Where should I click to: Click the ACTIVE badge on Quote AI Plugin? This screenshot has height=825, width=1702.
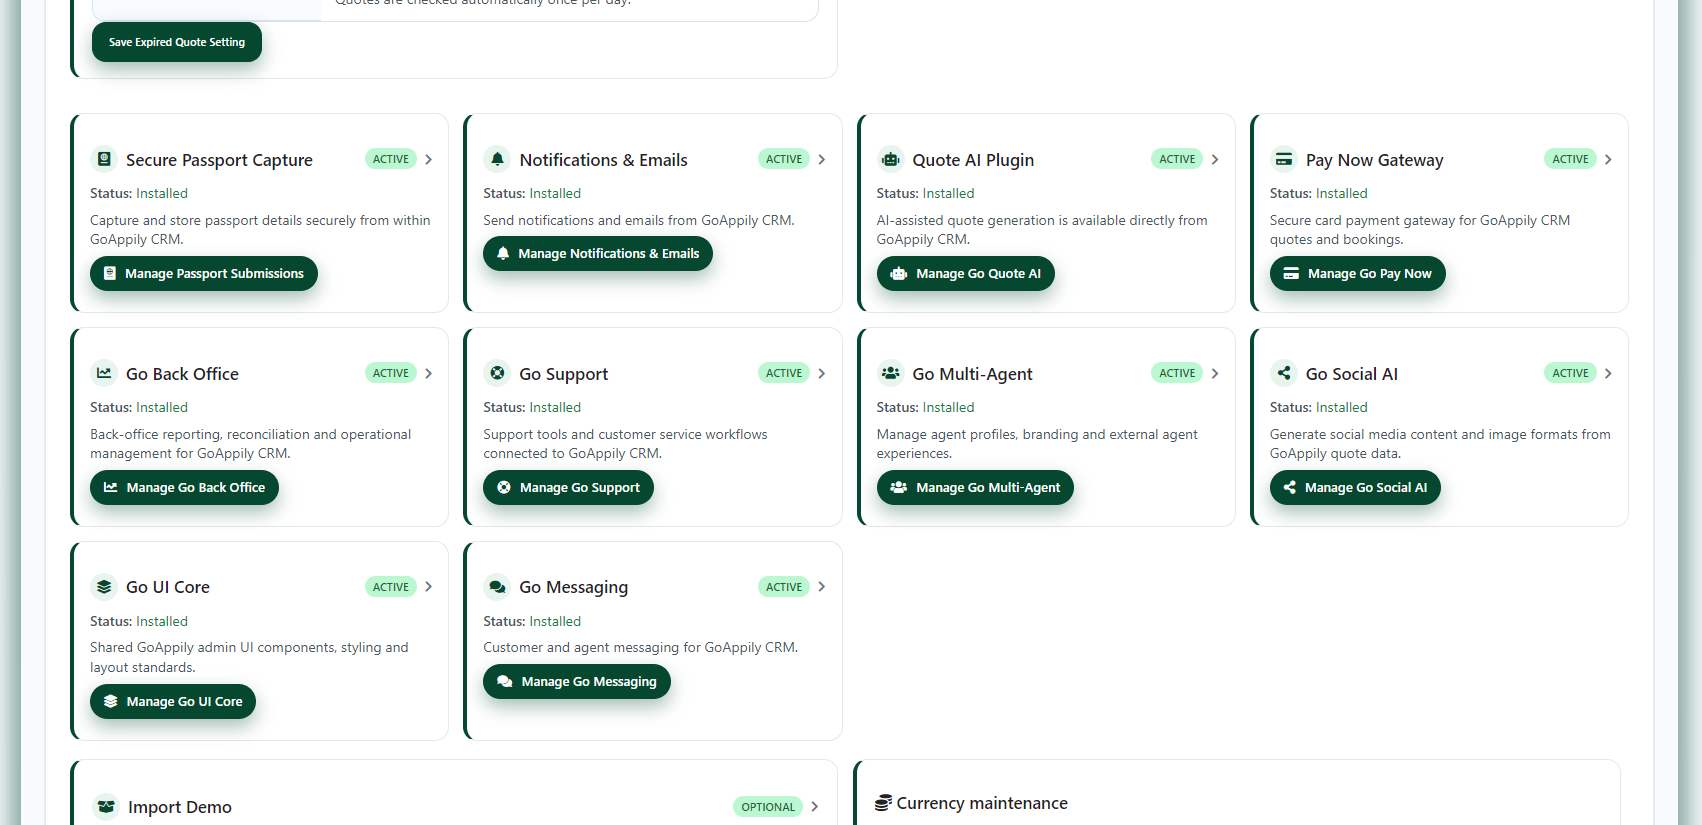[x=1177, y=159]
